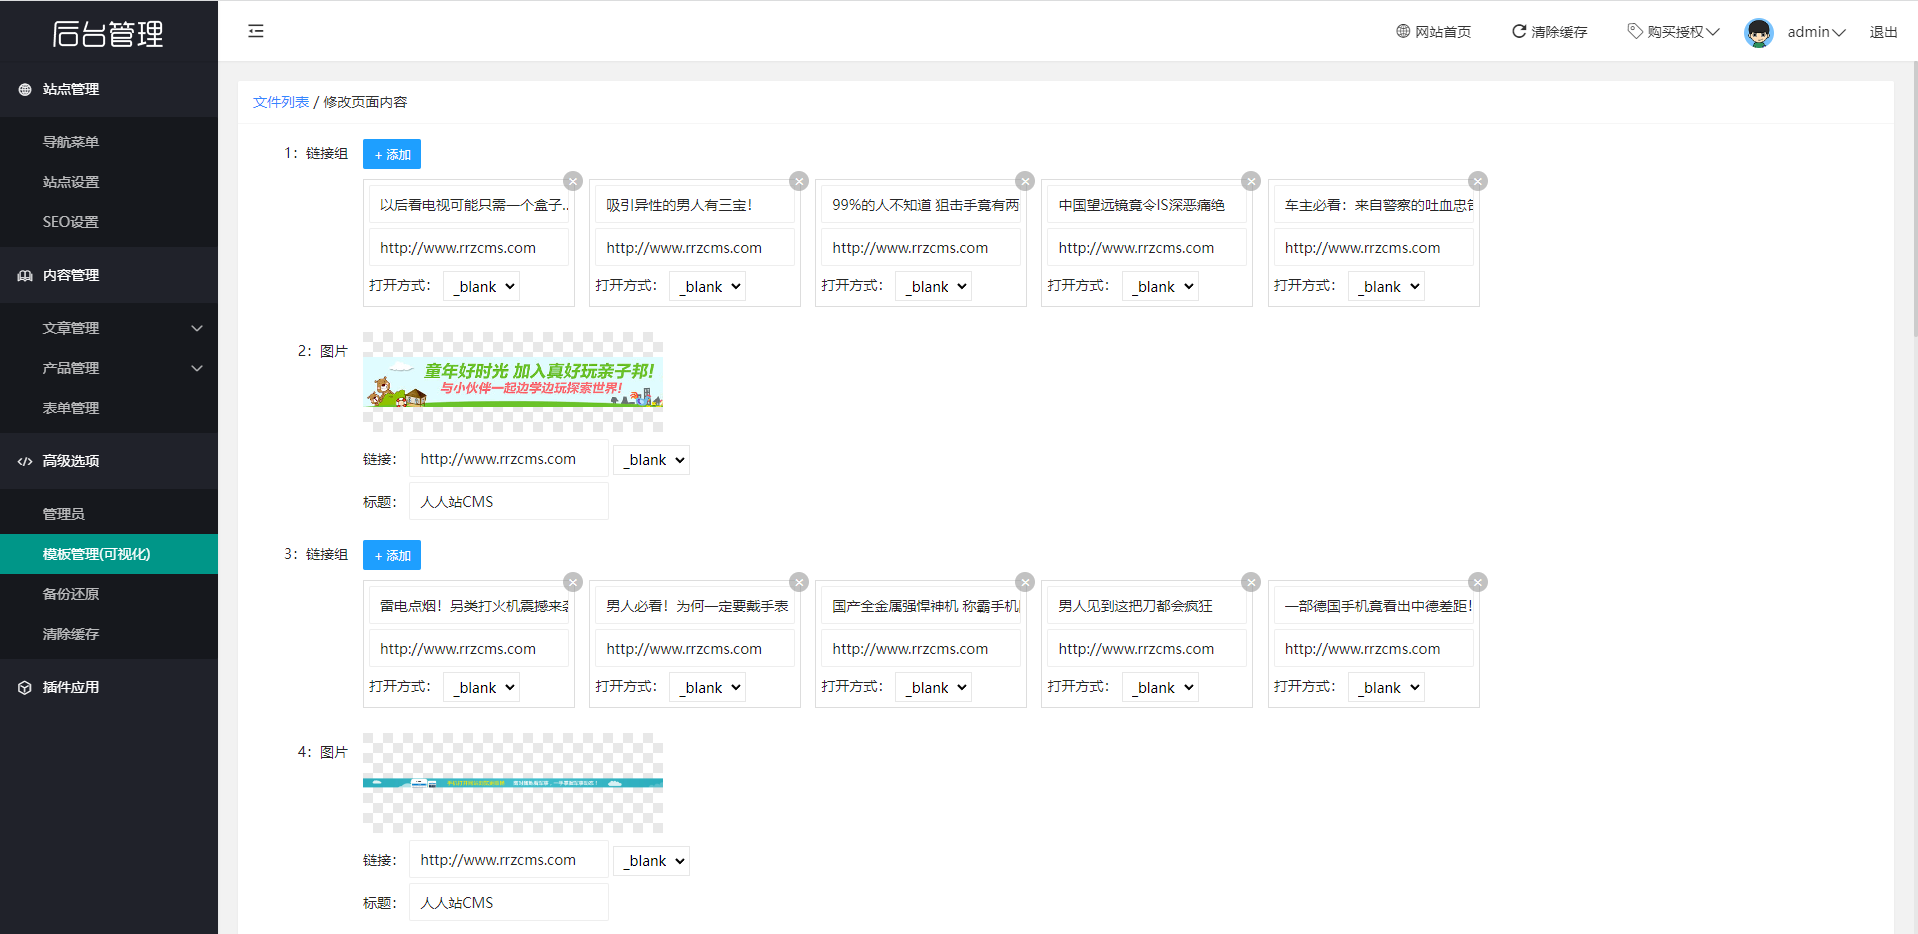Open 打开方式 dropdown for '男人见到这把刀' link
The width and height of the screenshot is (1918, 934).
pyautogui.click(x=1159, y=687)
